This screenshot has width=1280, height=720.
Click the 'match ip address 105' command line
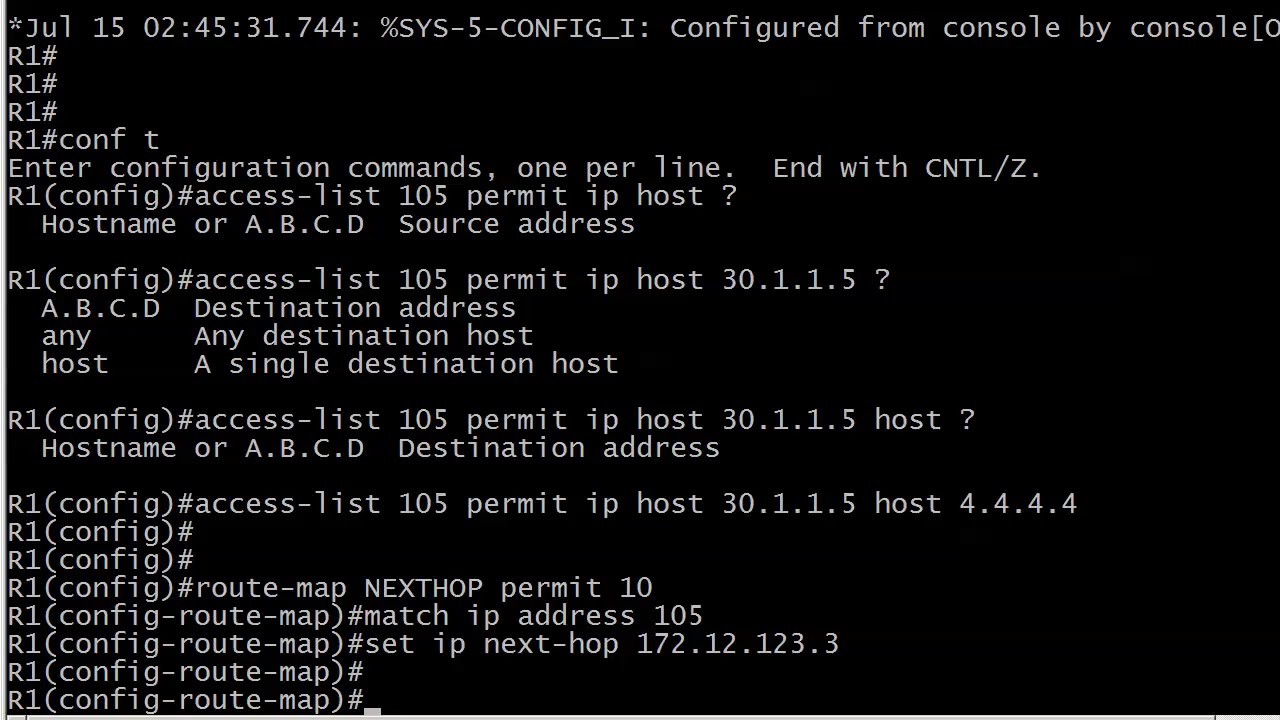tap(355, 616)
